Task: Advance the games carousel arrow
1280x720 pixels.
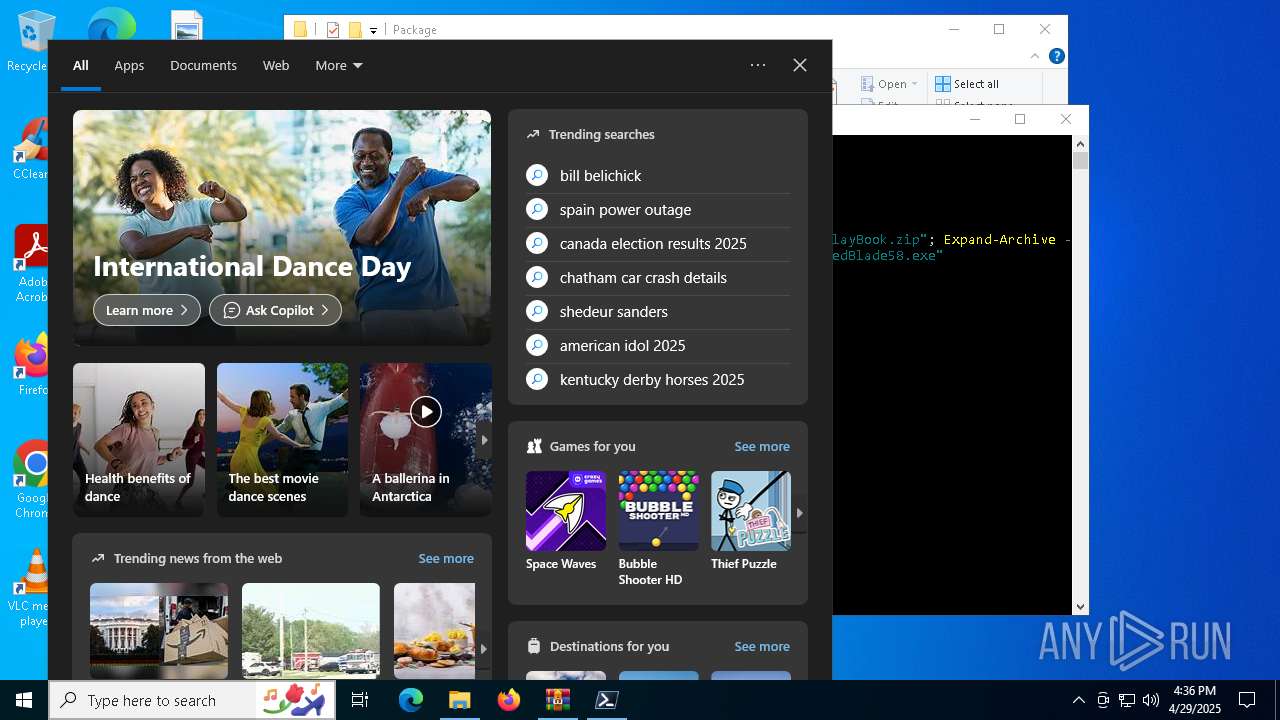Action: 799,513
